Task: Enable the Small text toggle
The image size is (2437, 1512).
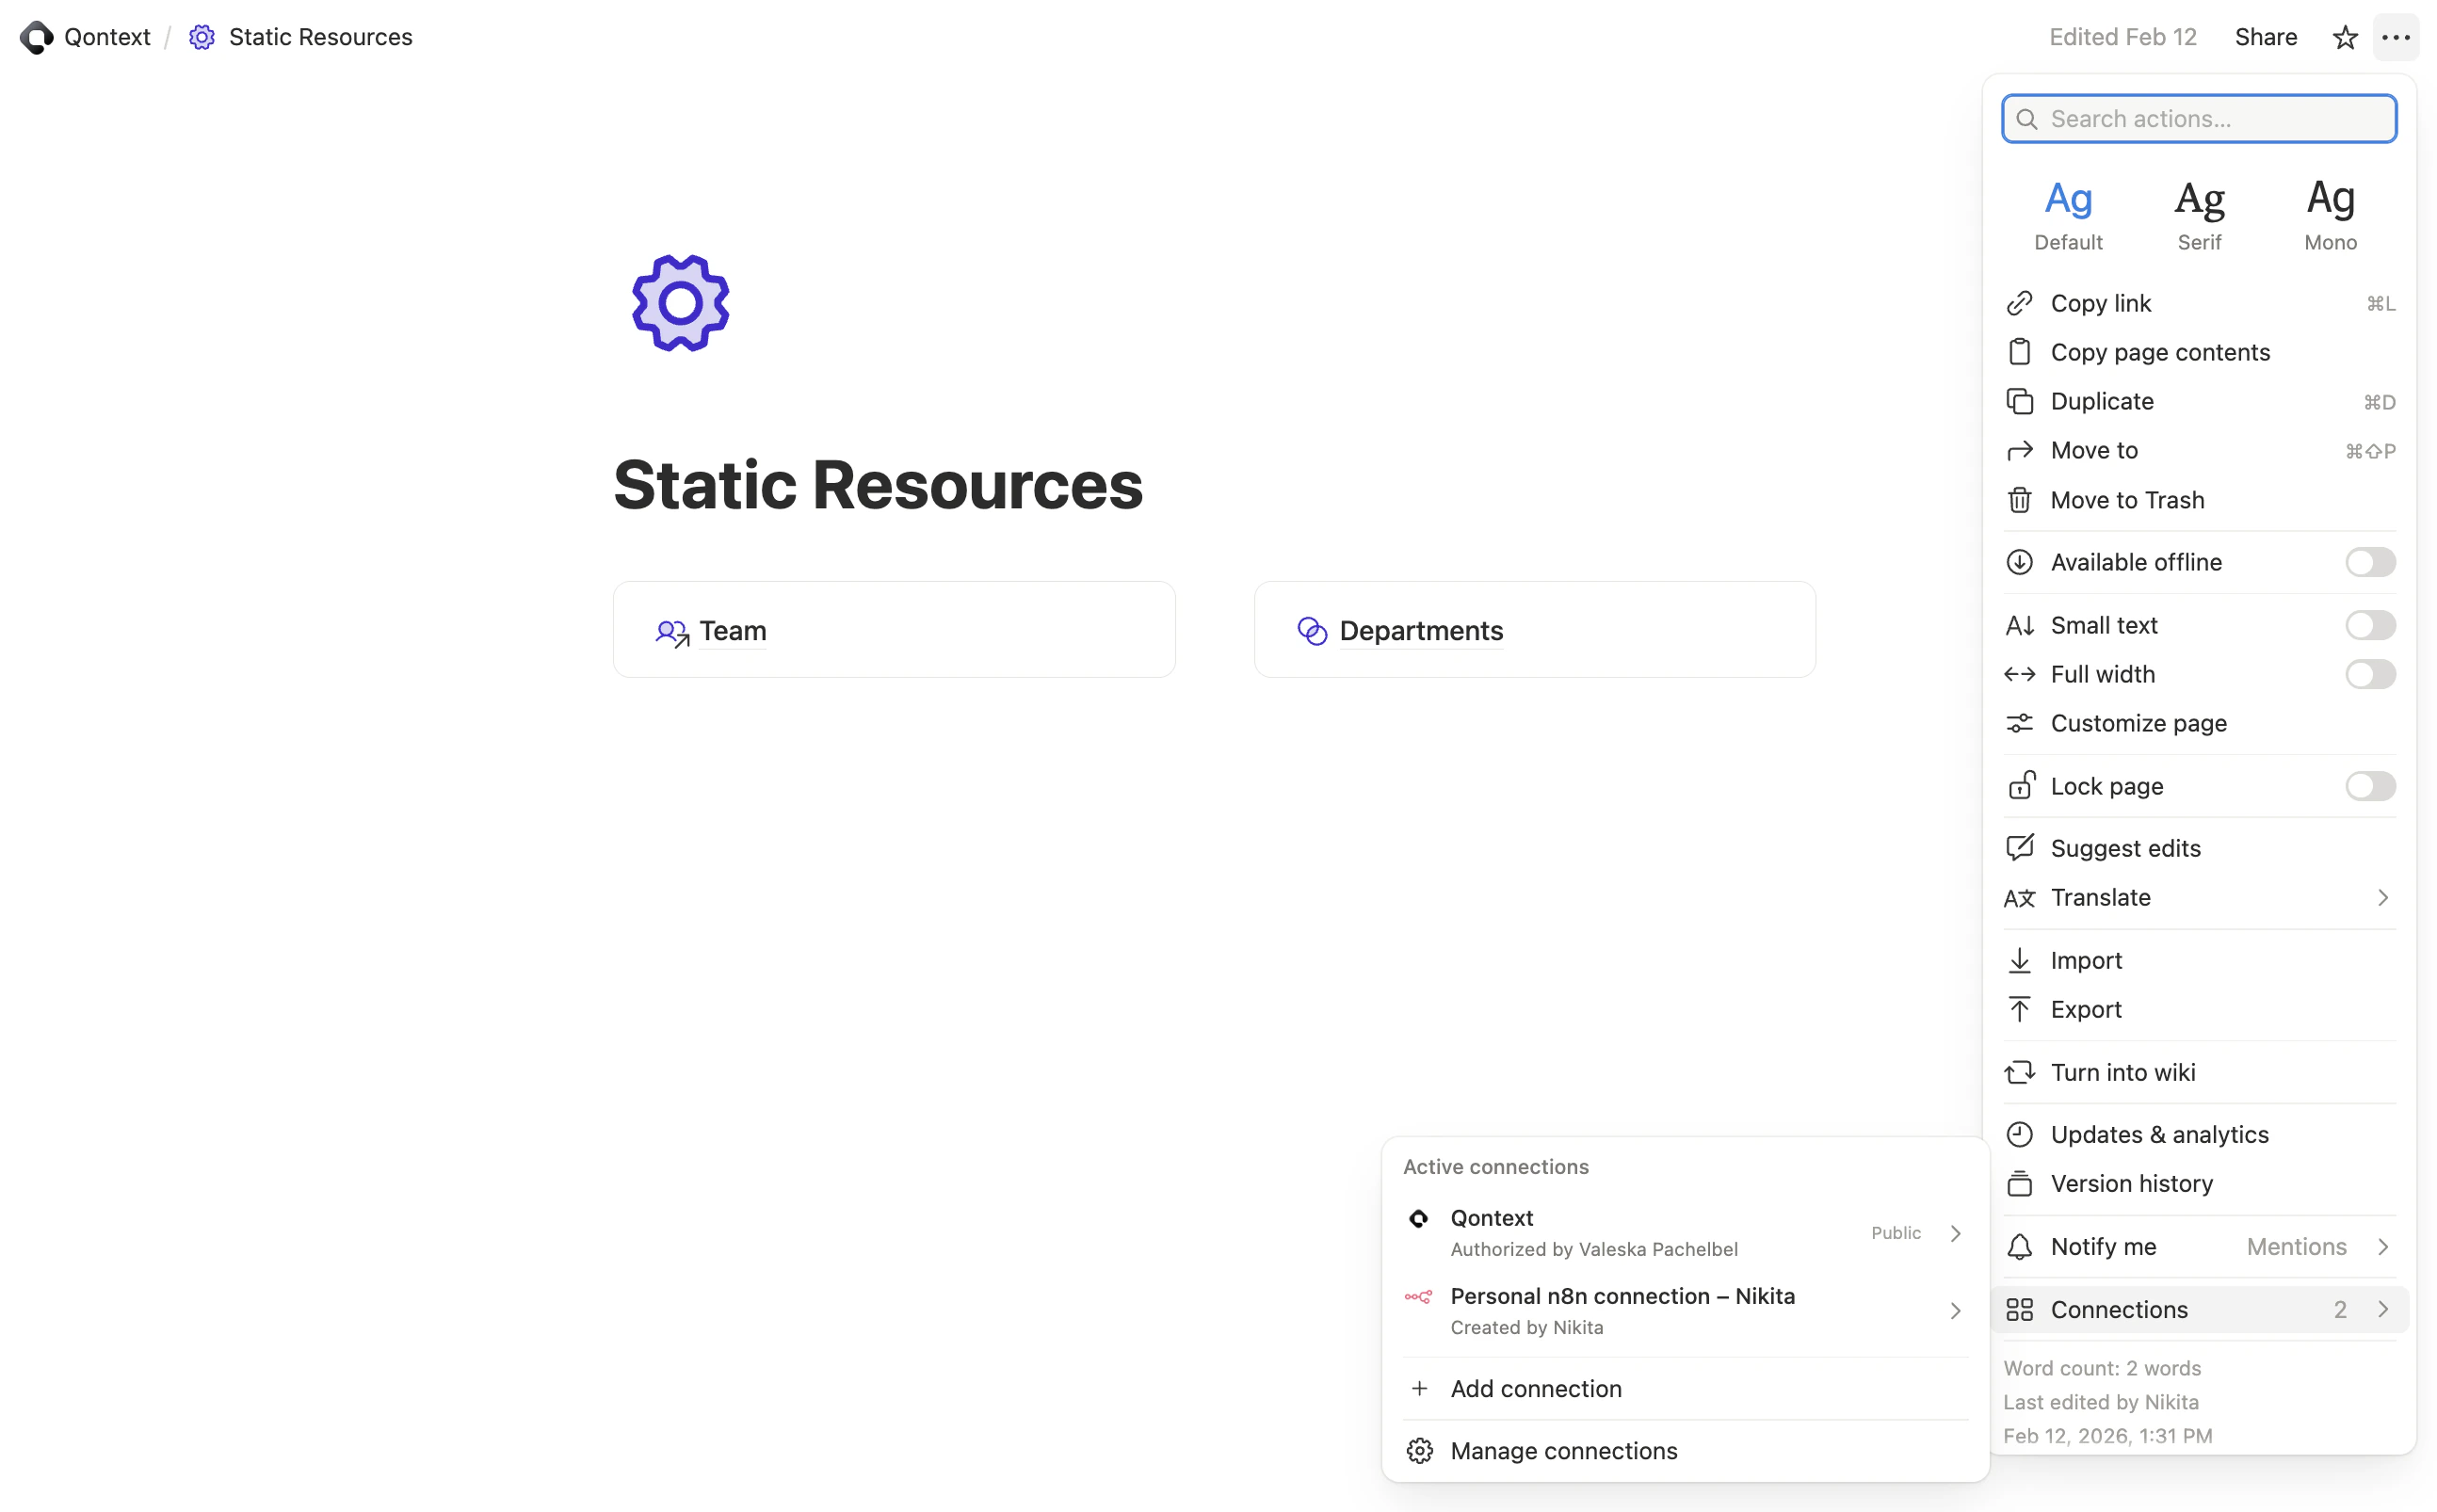Action: (x=2368, y=625)
